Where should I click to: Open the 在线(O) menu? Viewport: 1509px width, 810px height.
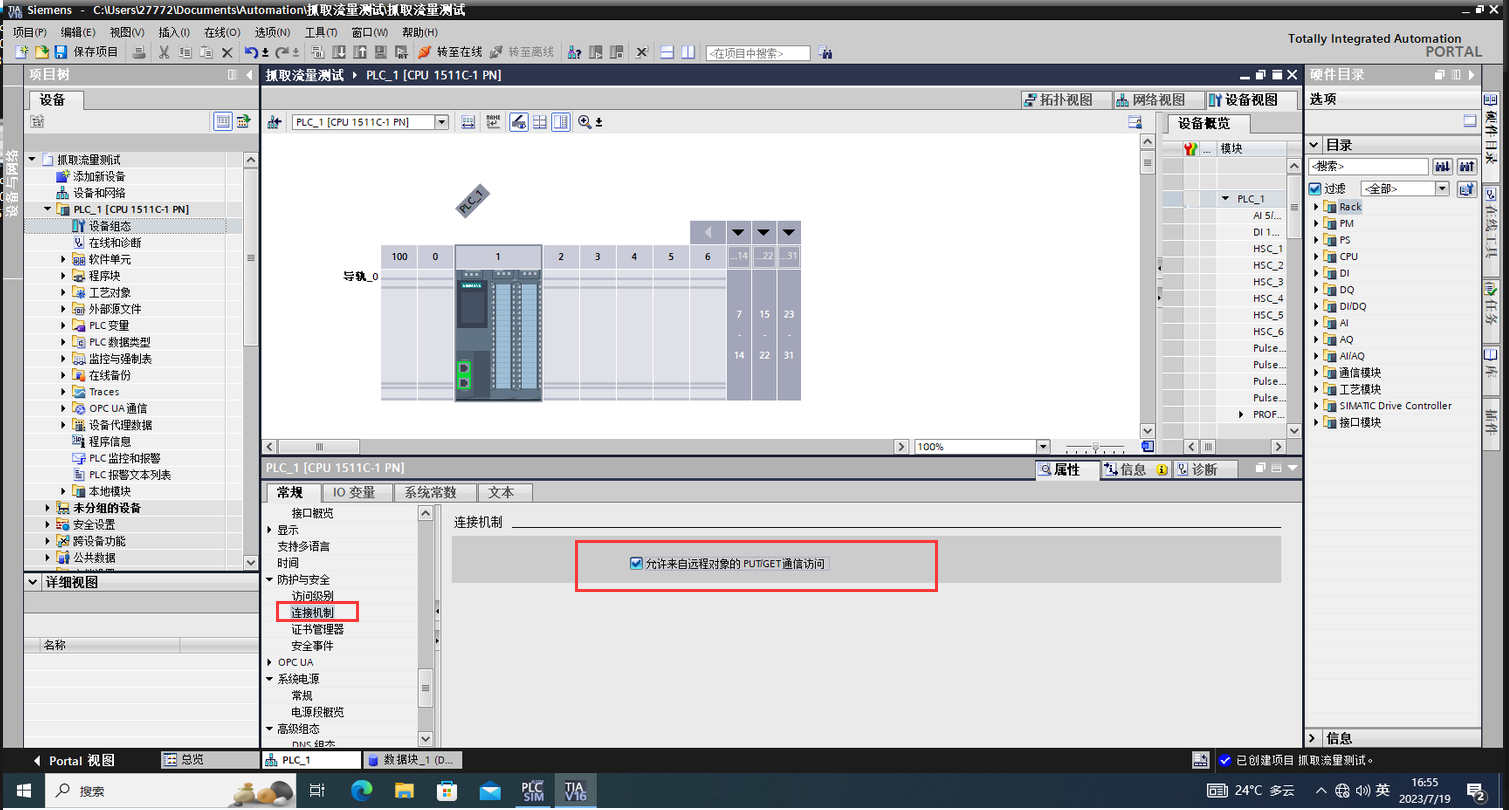(222, 32)
